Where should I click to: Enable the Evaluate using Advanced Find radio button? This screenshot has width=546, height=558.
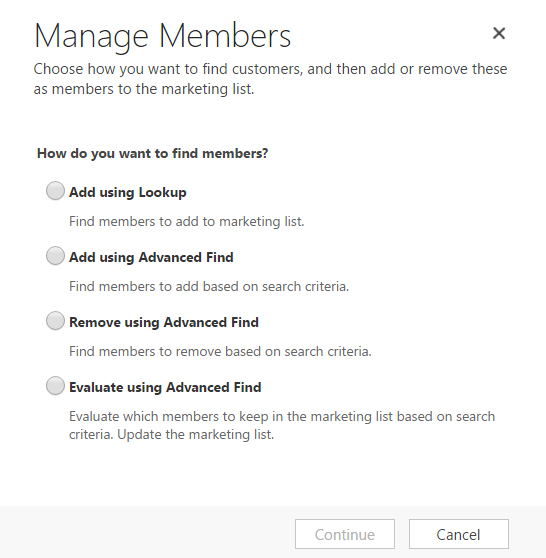(x=55, y=386)
